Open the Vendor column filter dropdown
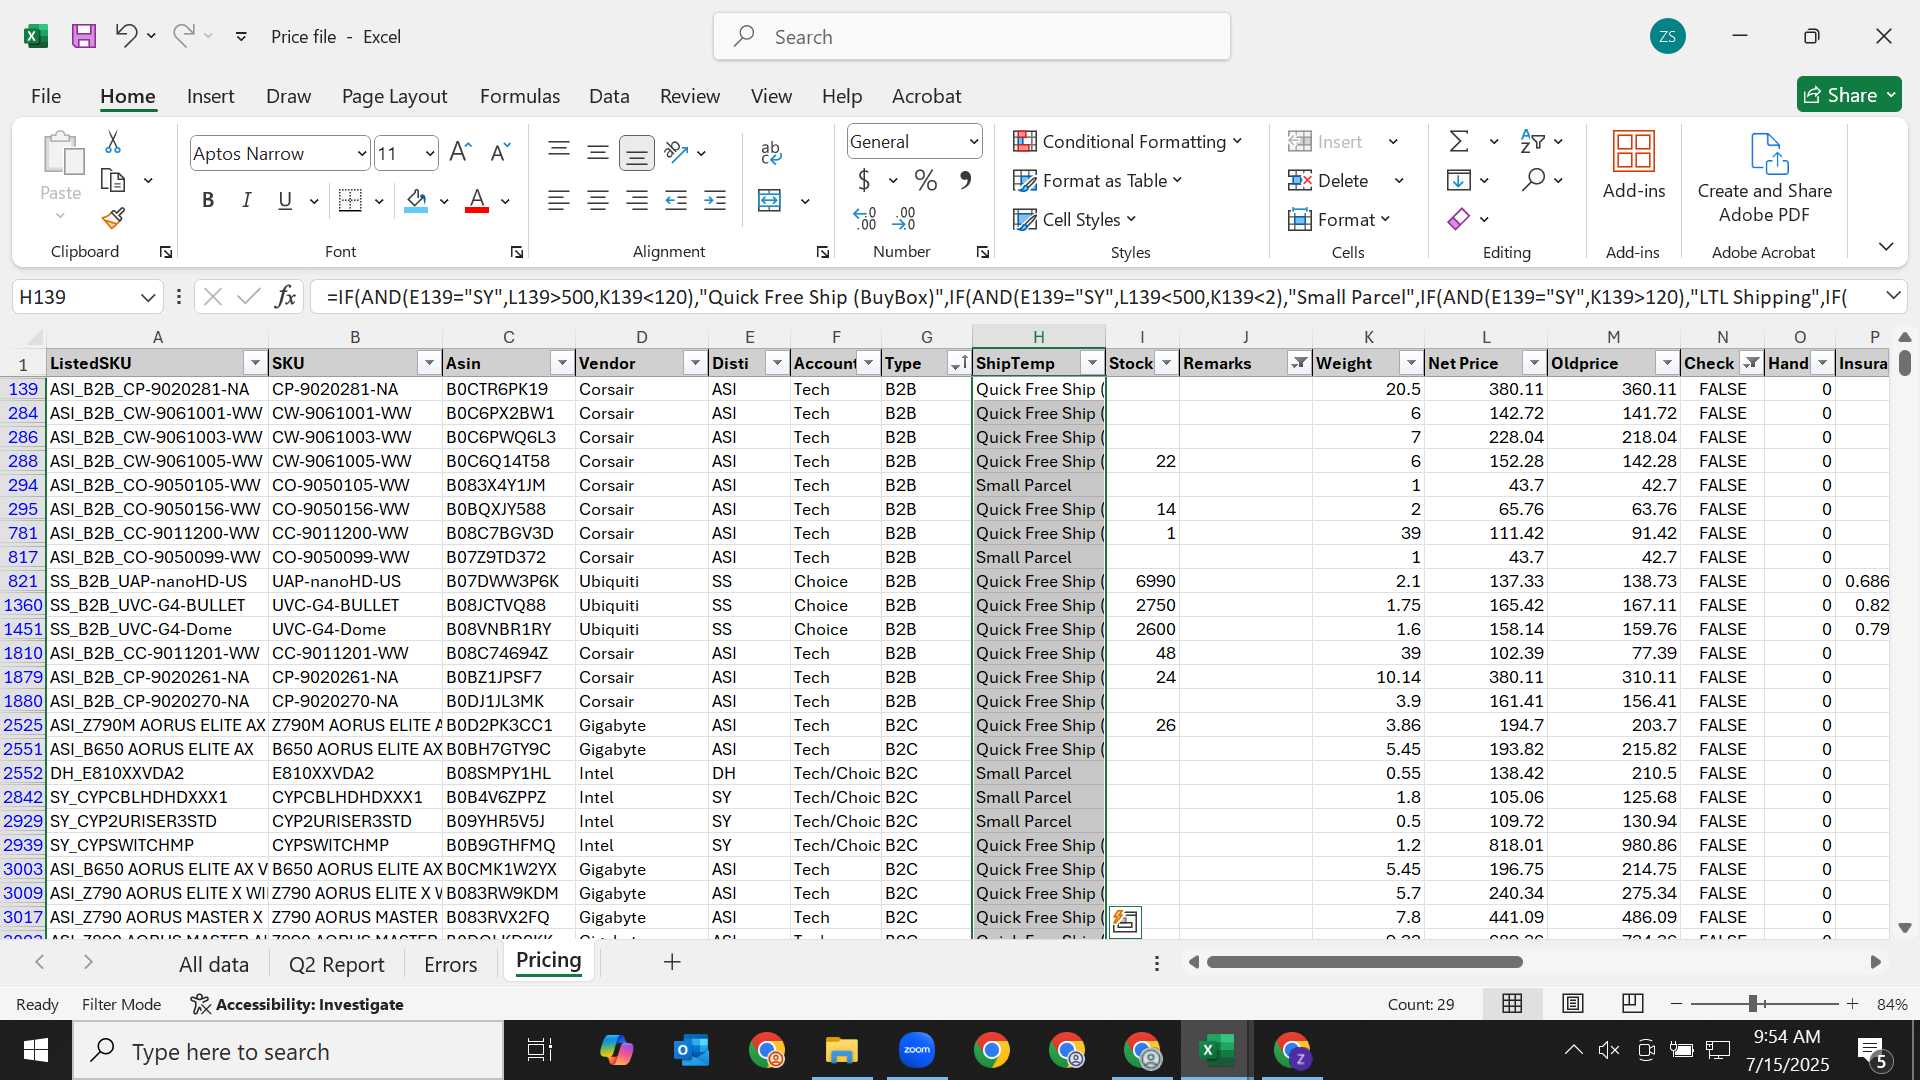The height and width of the screenshot is (1080, 1920). (x=695, y=363)
